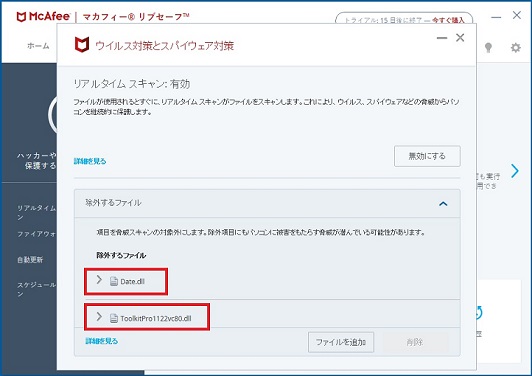The image size is (532, 376).
Task: Expand the Date.dll entry chevron
Action: (99, 280)
